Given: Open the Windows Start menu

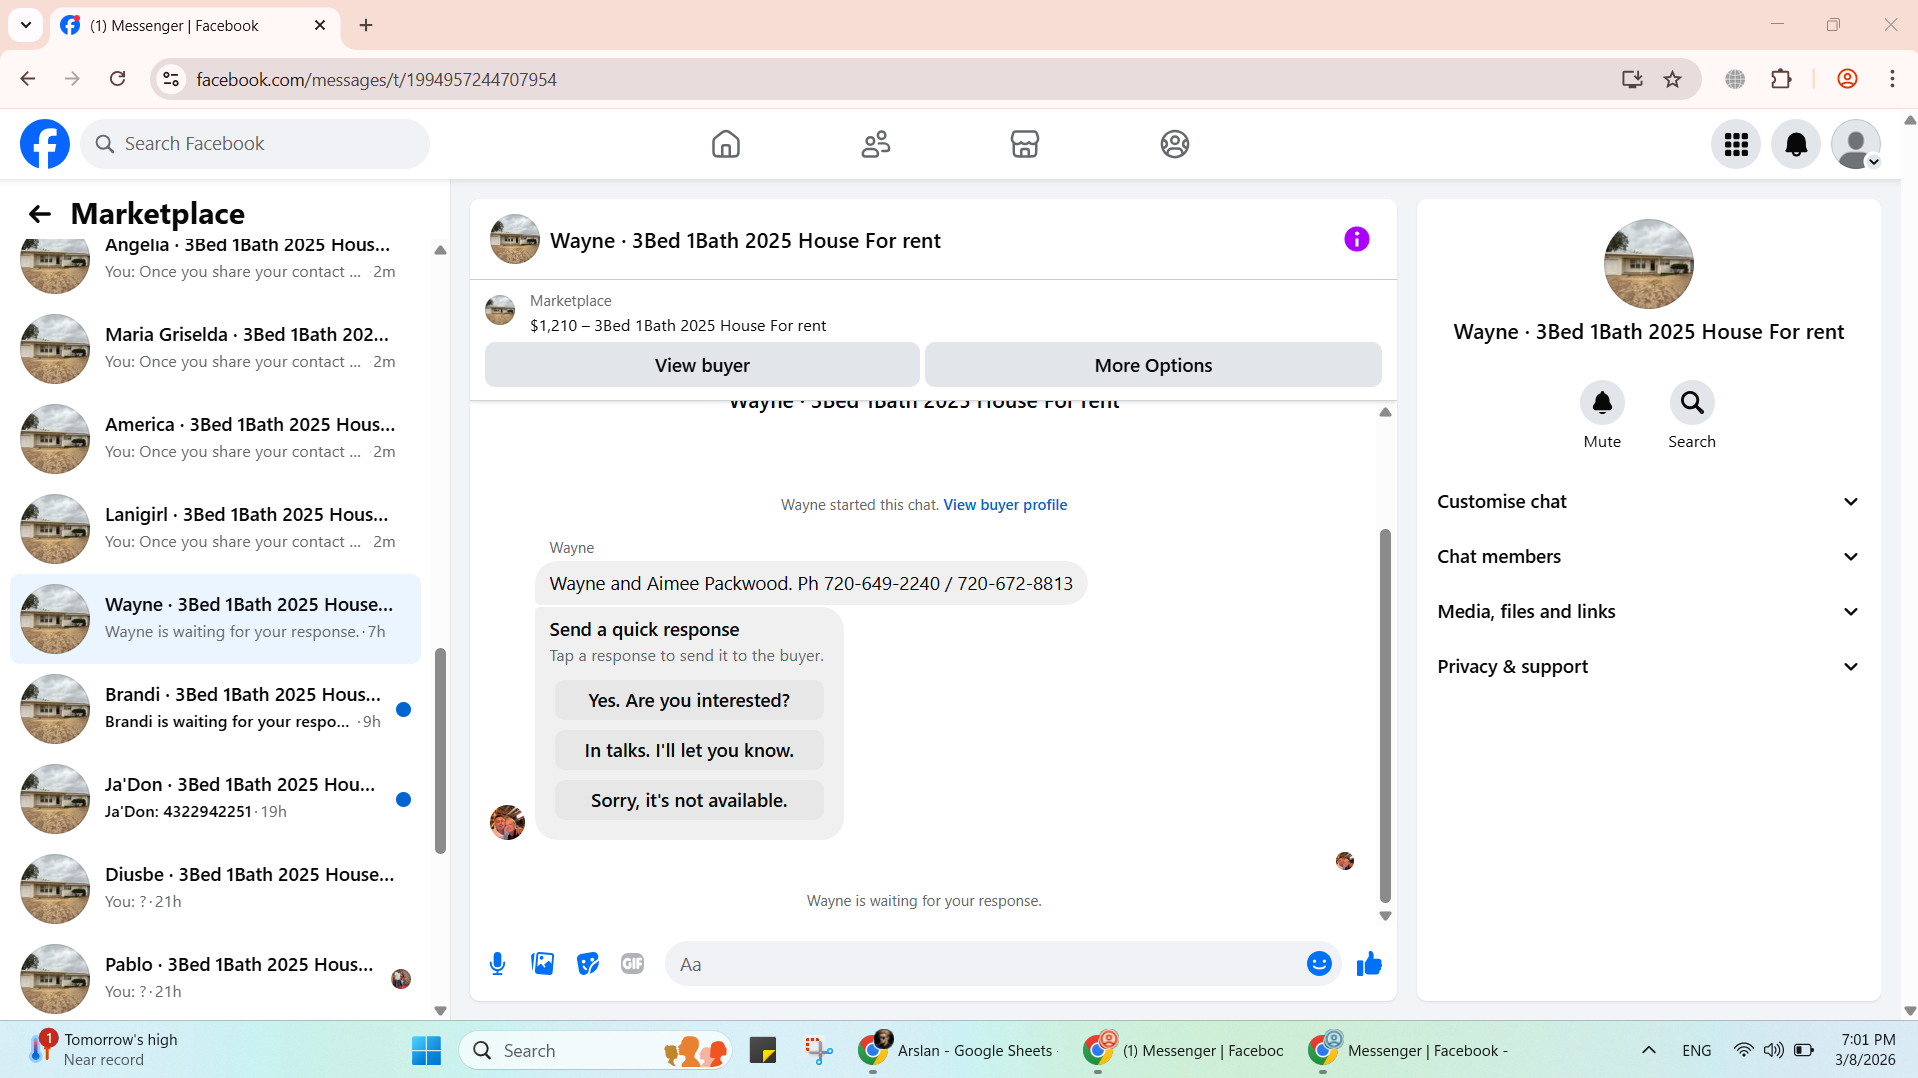Looking at the screenshot, I should click(427, 1051).
